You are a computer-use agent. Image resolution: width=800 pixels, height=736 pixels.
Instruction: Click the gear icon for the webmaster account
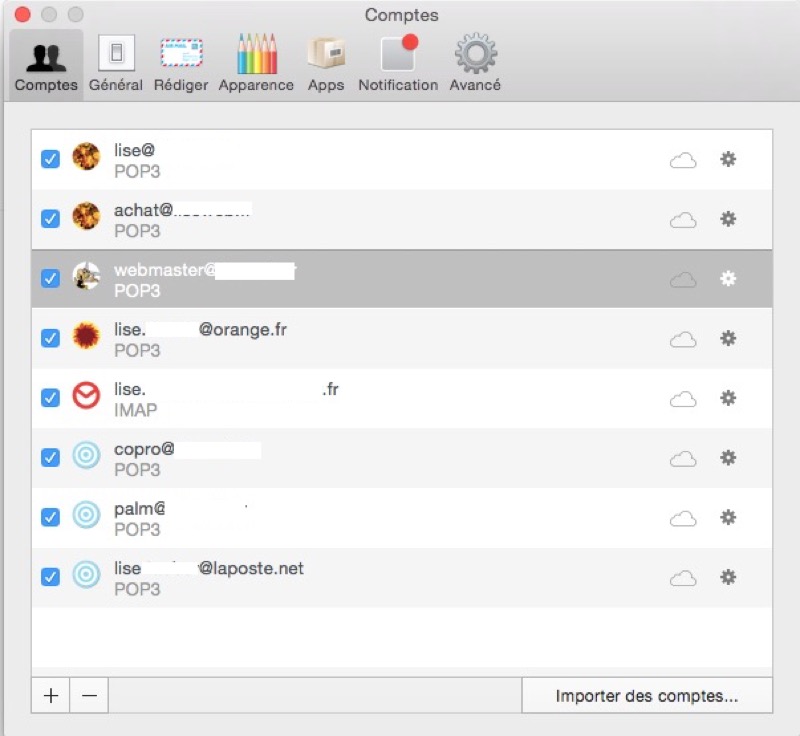(728, 279)
